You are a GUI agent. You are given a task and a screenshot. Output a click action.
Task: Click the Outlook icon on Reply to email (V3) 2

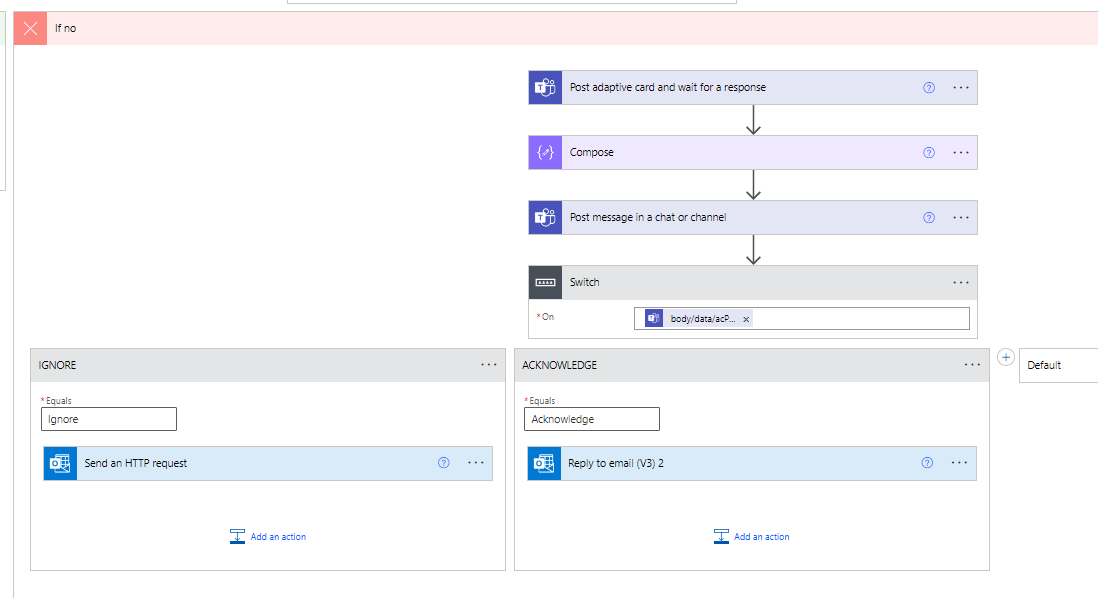[x=543, y=463]
